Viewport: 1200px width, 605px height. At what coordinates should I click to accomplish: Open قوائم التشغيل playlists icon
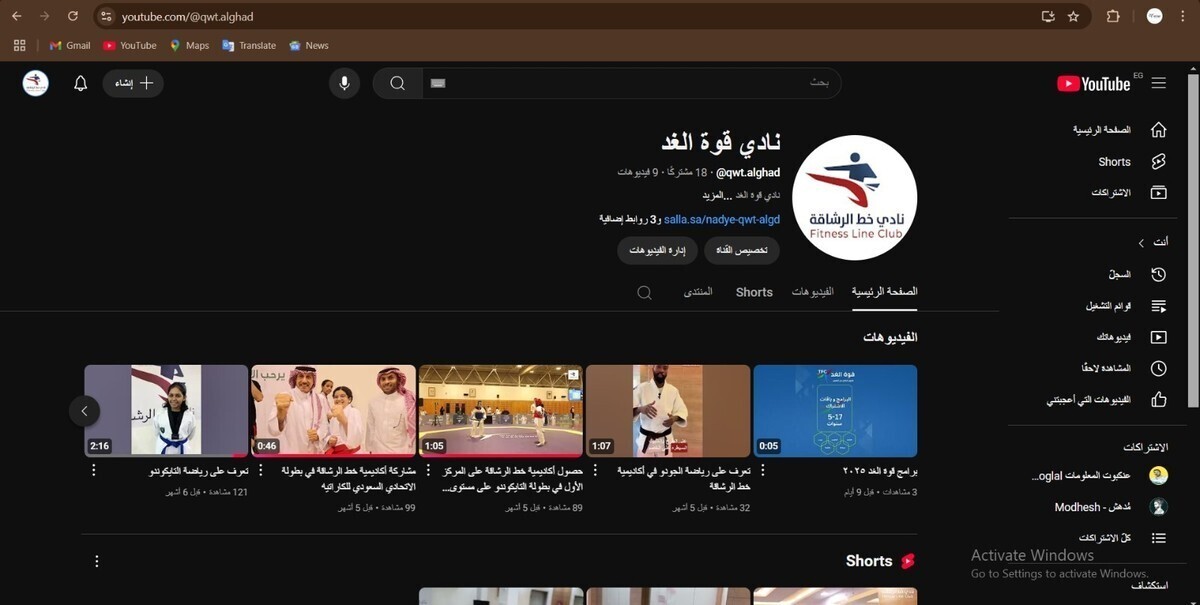coord(1158,305)
